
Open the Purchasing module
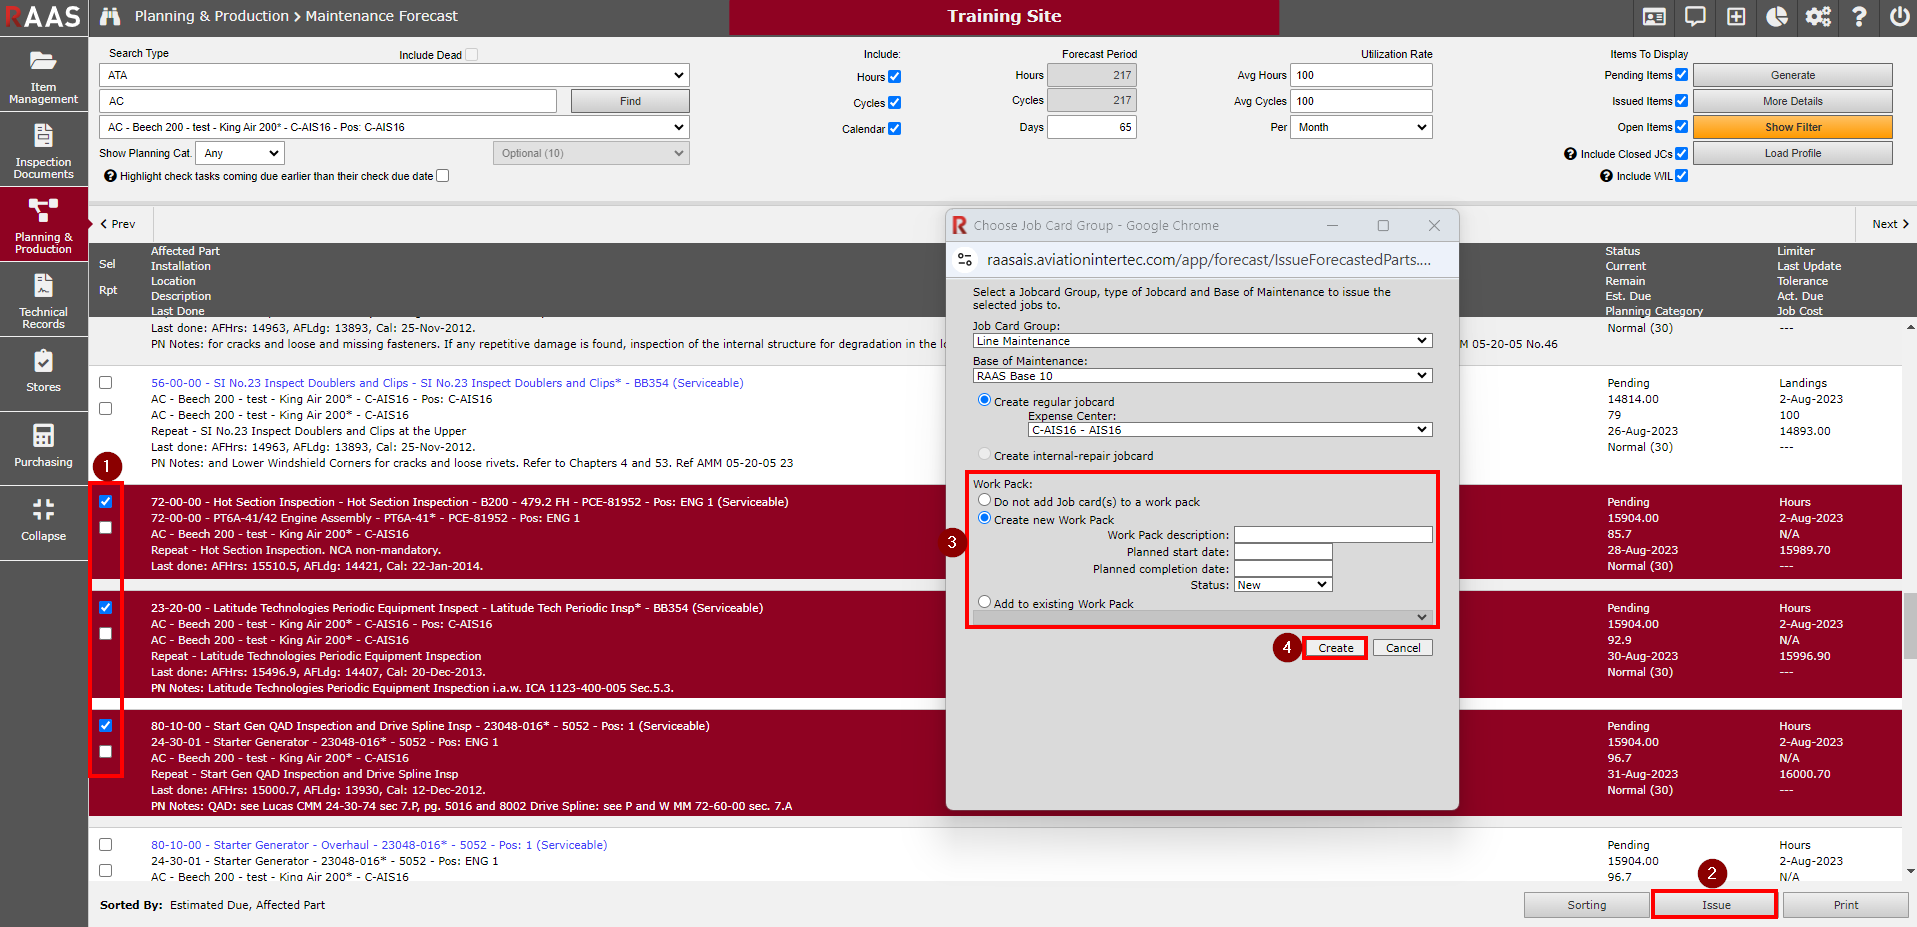click(43, 446)
